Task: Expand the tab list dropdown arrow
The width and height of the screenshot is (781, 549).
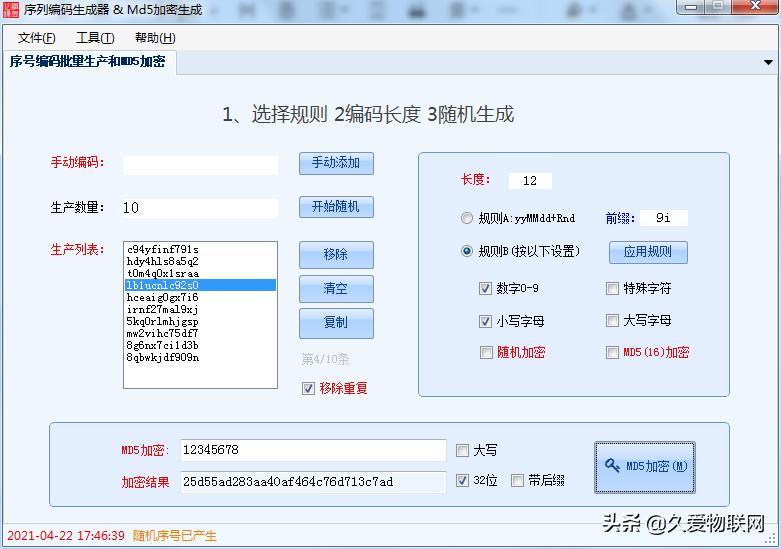Action: click(x=768, y=63)
